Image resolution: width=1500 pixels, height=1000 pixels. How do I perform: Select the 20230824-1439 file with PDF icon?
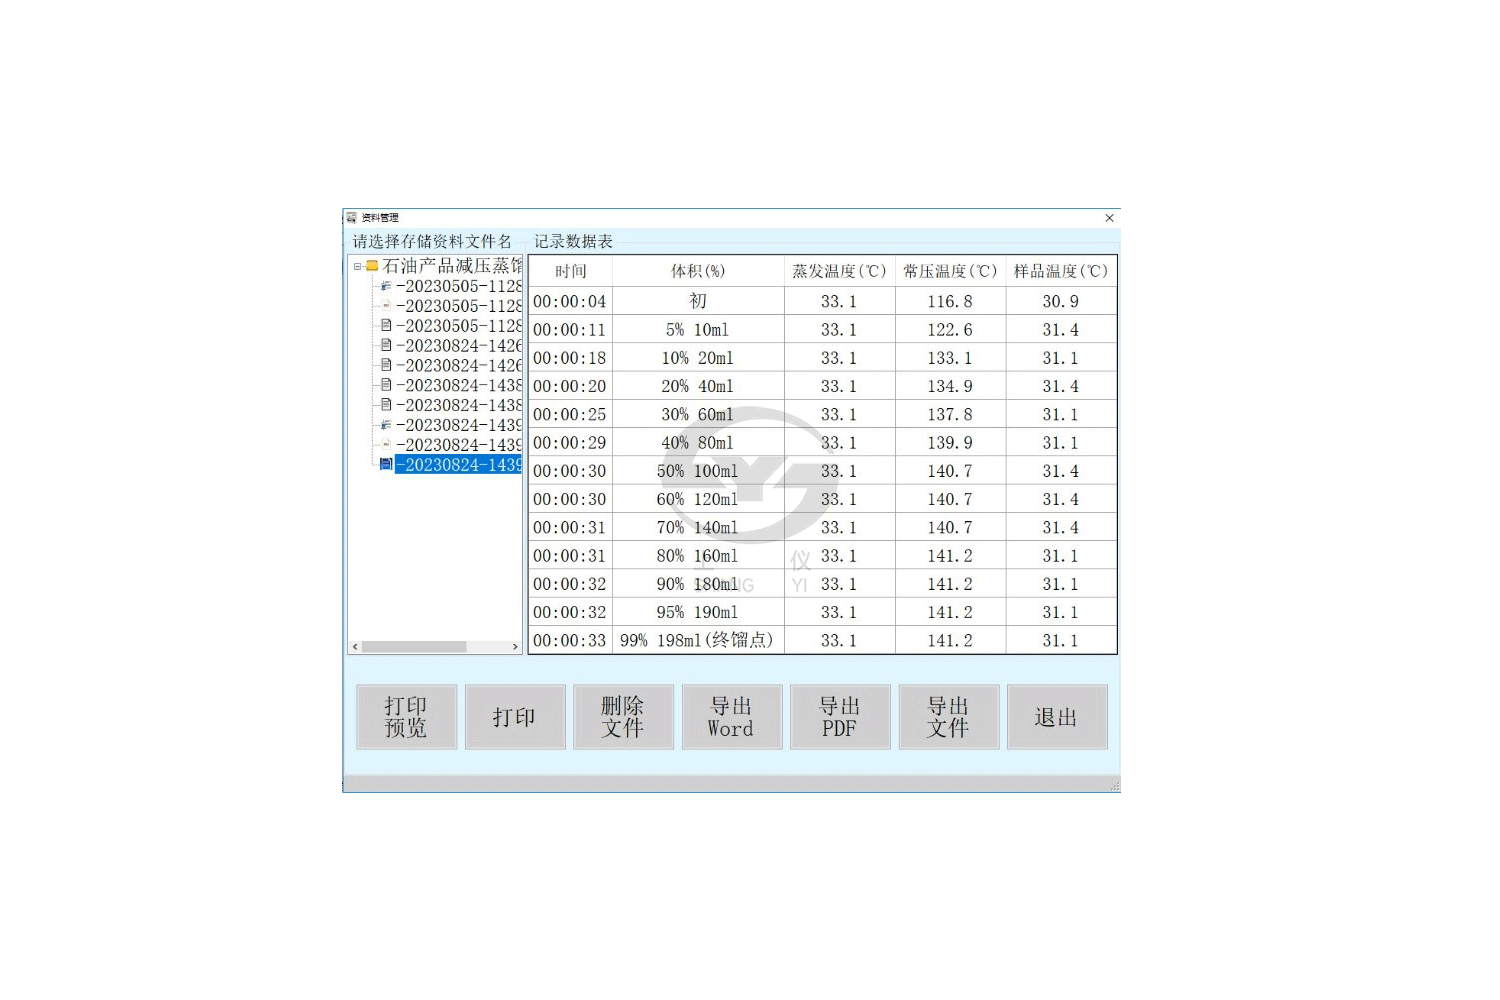pos(458,445)
